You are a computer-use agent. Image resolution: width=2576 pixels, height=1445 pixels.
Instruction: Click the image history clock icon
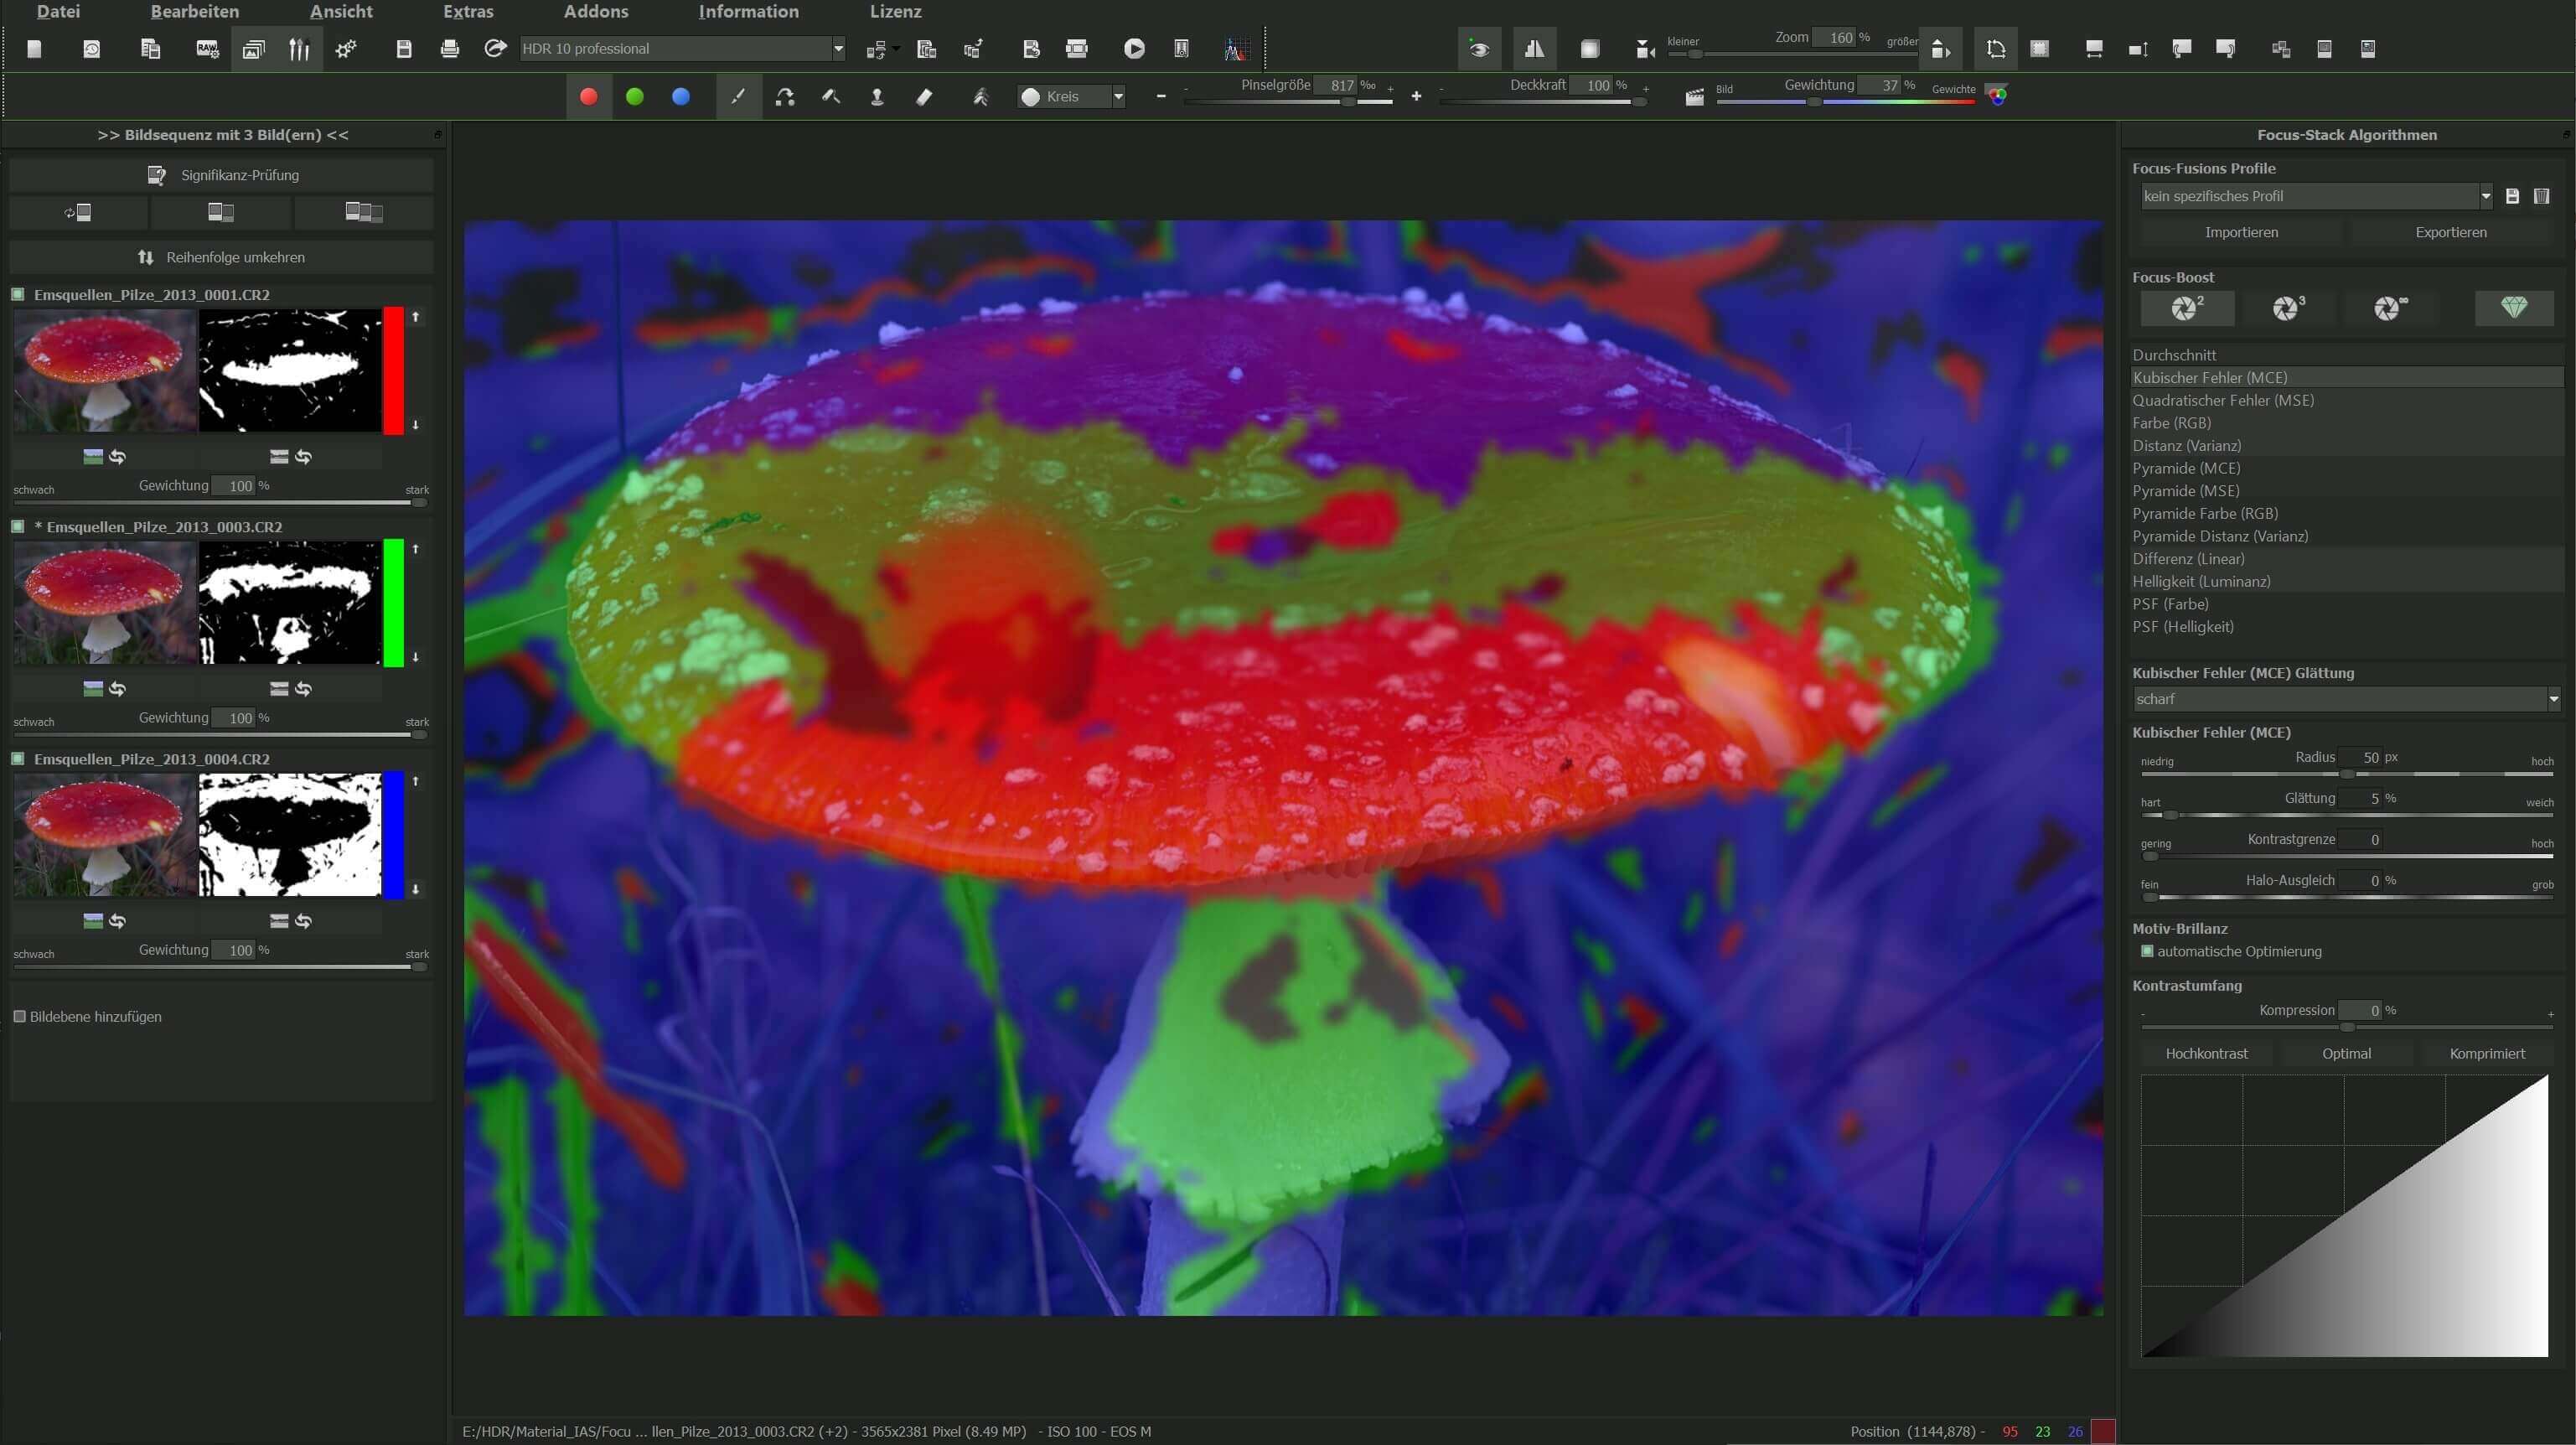(91, 49)
